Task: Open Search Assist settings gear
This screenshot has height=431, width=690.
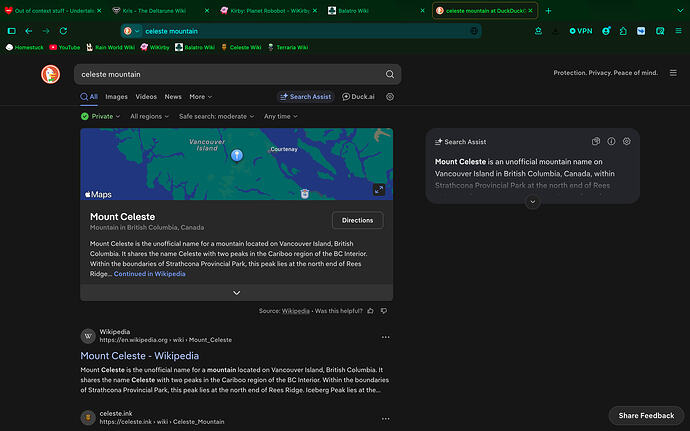Action: pos(627,141)
